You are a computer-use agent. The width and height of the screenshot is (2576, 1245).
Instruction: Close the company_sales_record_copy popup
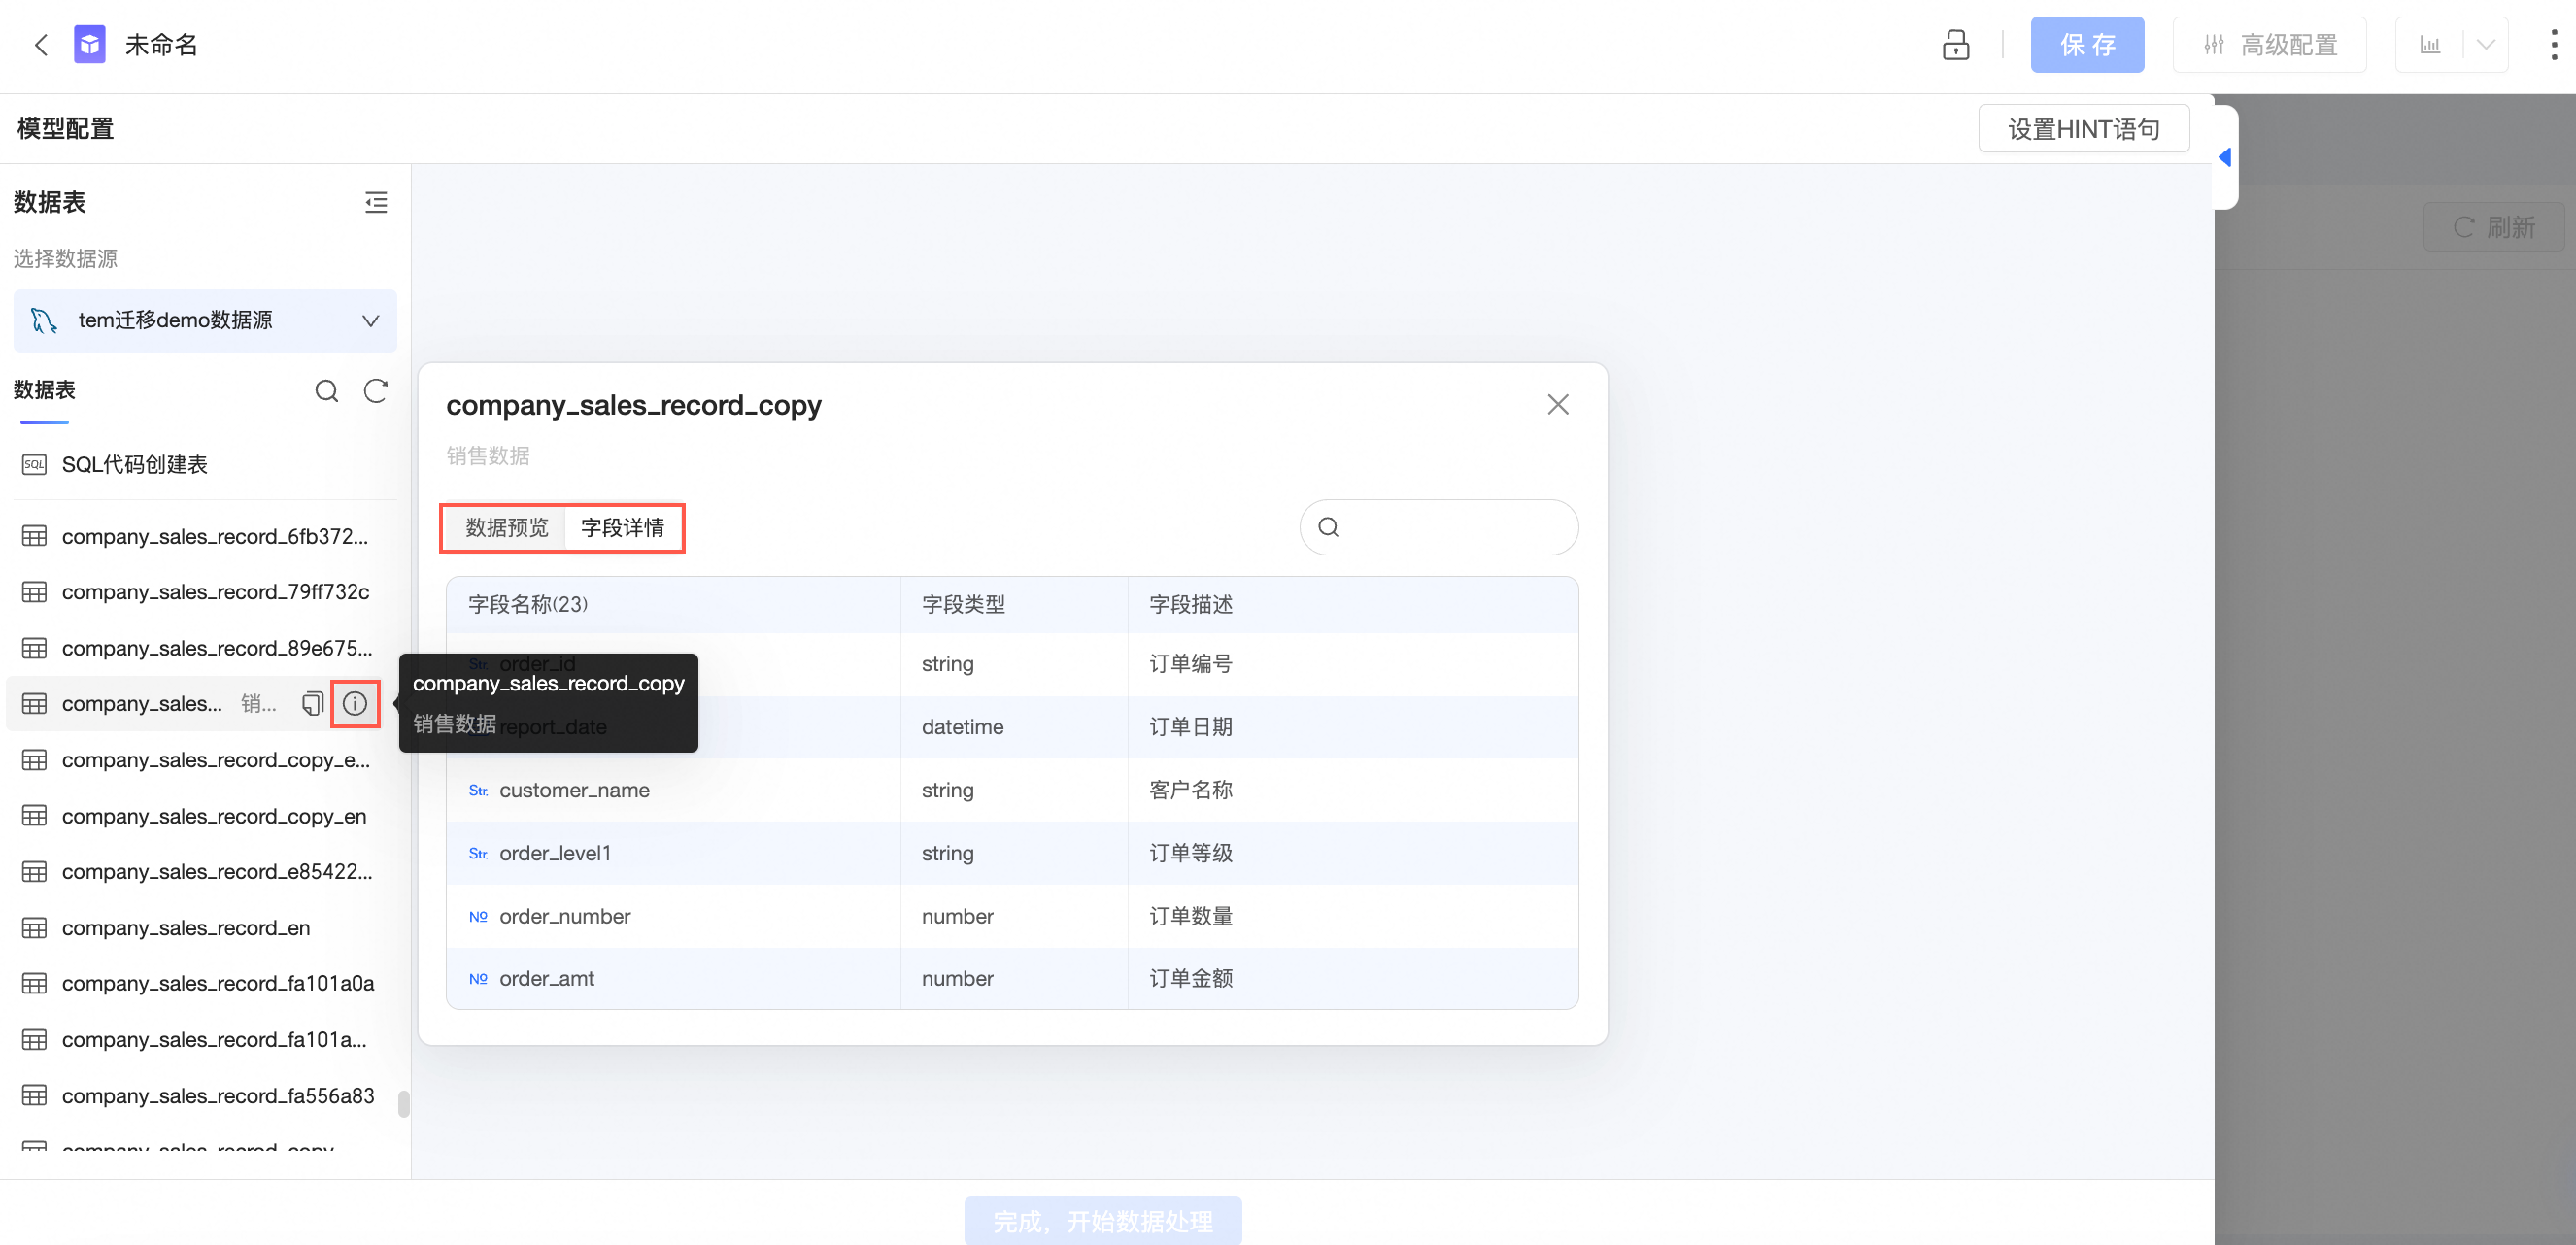point(1557,405)
